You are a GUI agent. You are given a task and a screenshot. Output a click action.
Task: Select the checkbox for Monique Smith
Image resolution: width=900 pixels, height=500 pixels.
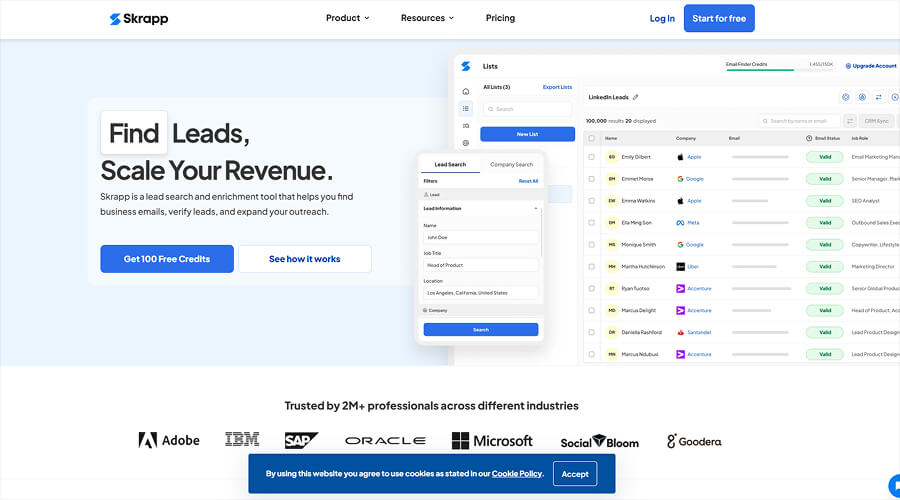591,245
